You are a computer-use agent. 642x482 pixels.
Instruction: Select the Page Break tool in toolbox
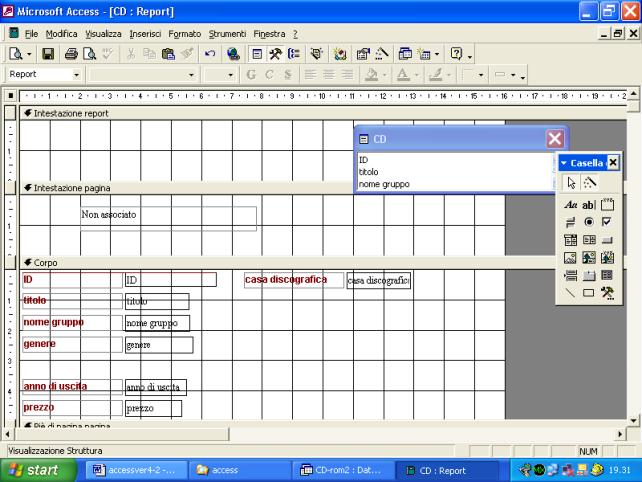(x=570, y=275)
